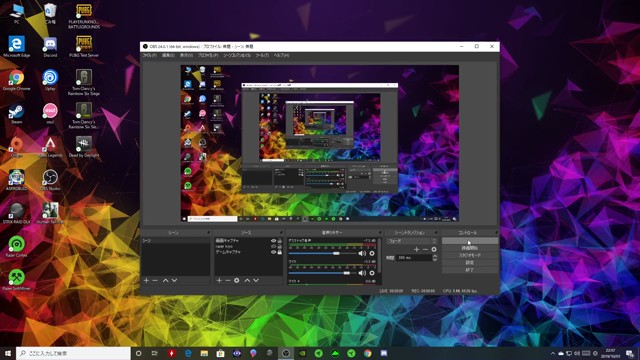The height and width of the screenshot is (360, 640).
Task: Add a new source with the plus icon
Action: click(x=219, y=280)
